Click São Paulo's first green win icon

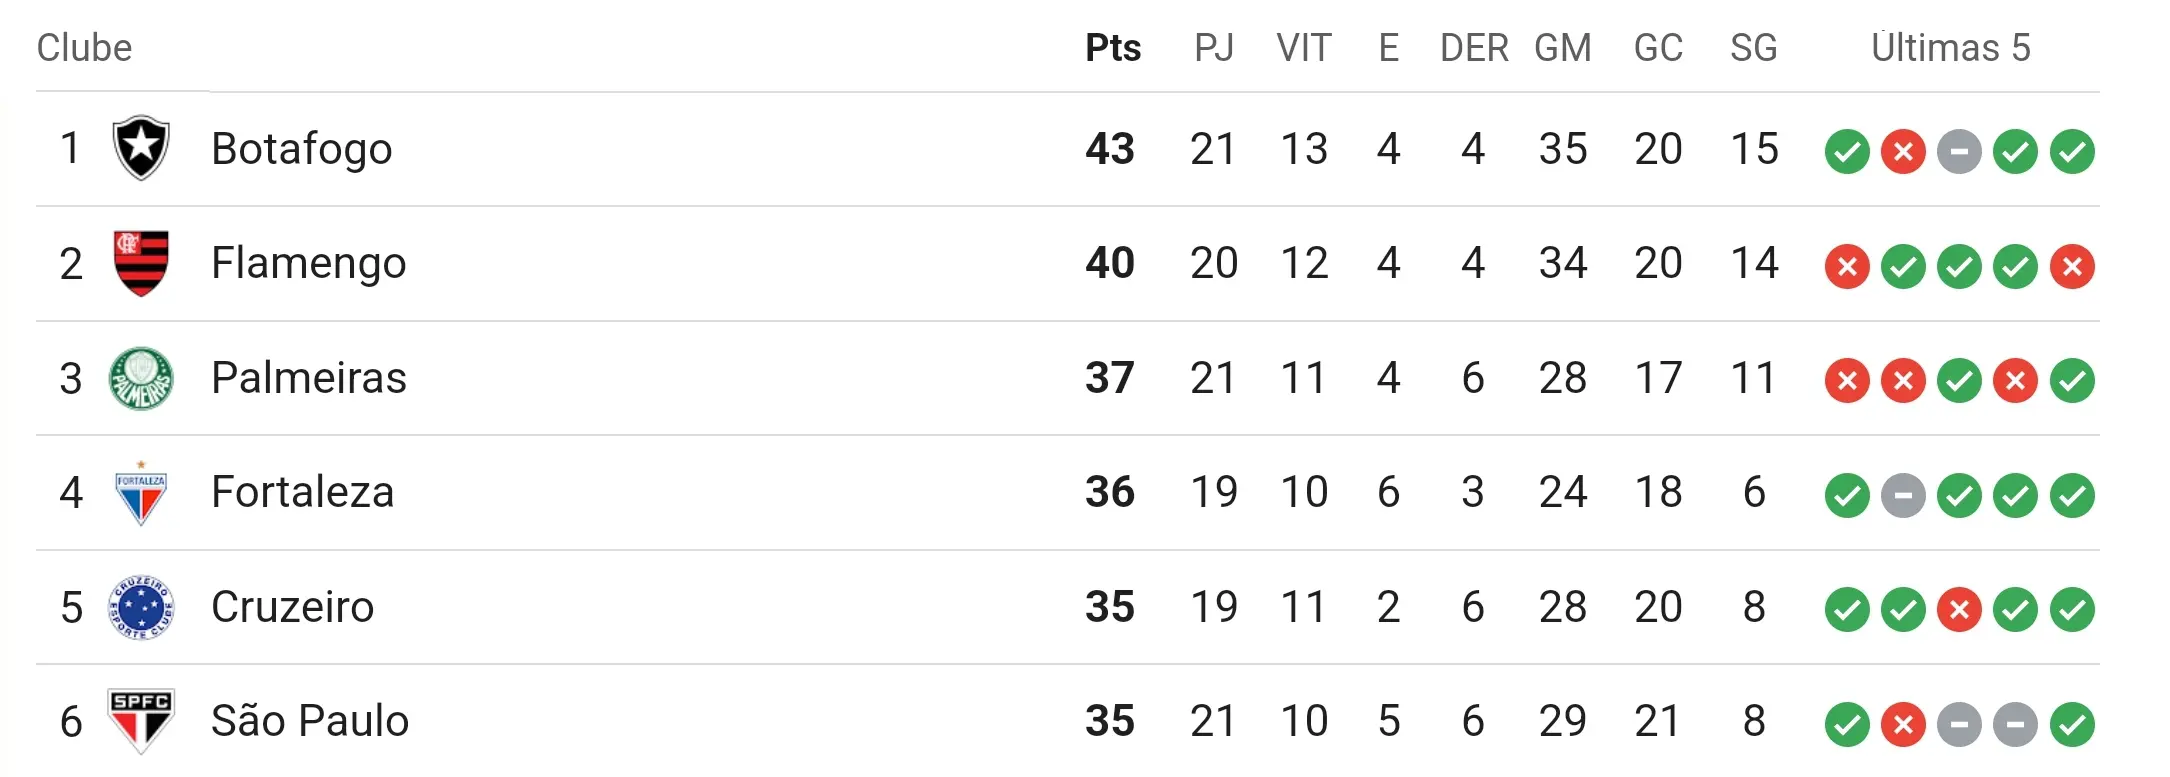click(1847, 725)
